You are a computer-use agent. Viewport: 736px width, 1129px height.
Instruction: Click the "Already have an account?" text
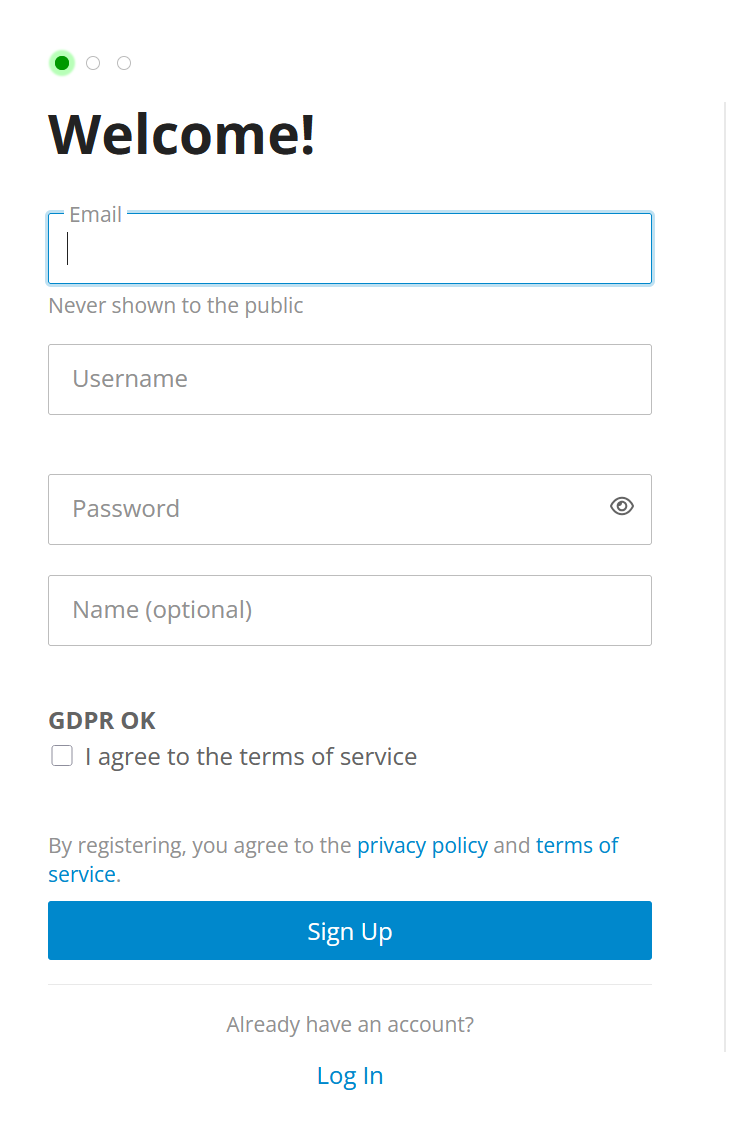pyautogui.click(x=350, y=1024)
